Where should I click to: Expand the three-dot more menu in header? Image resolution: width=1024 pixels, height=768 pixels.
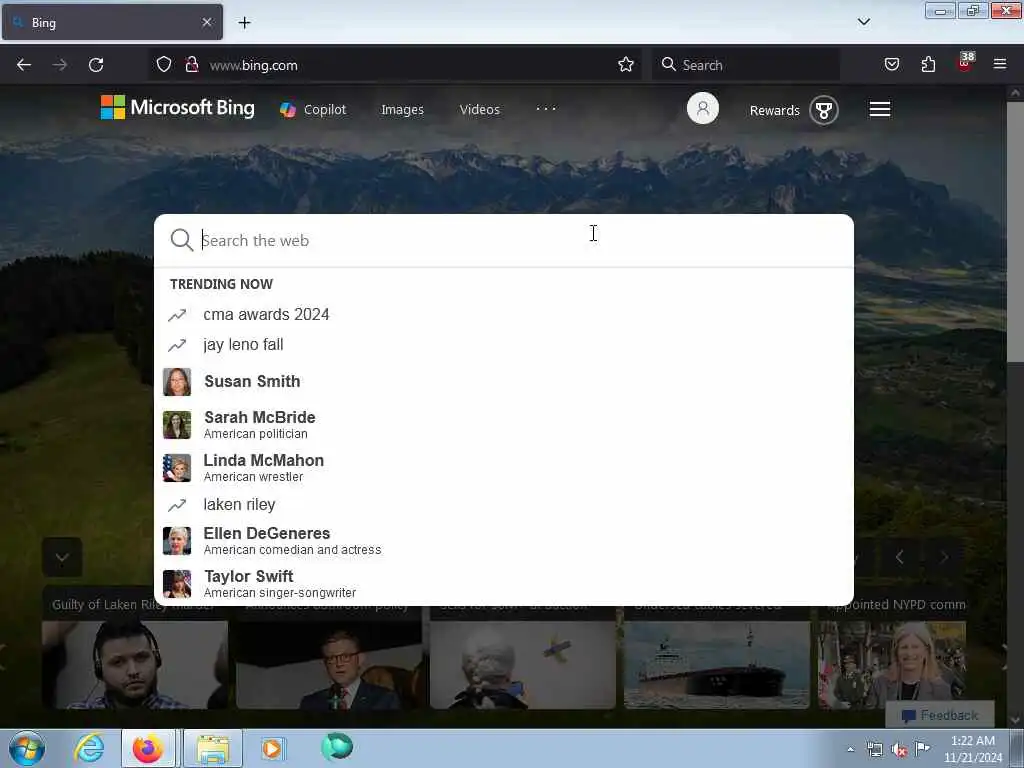[546, 108]
